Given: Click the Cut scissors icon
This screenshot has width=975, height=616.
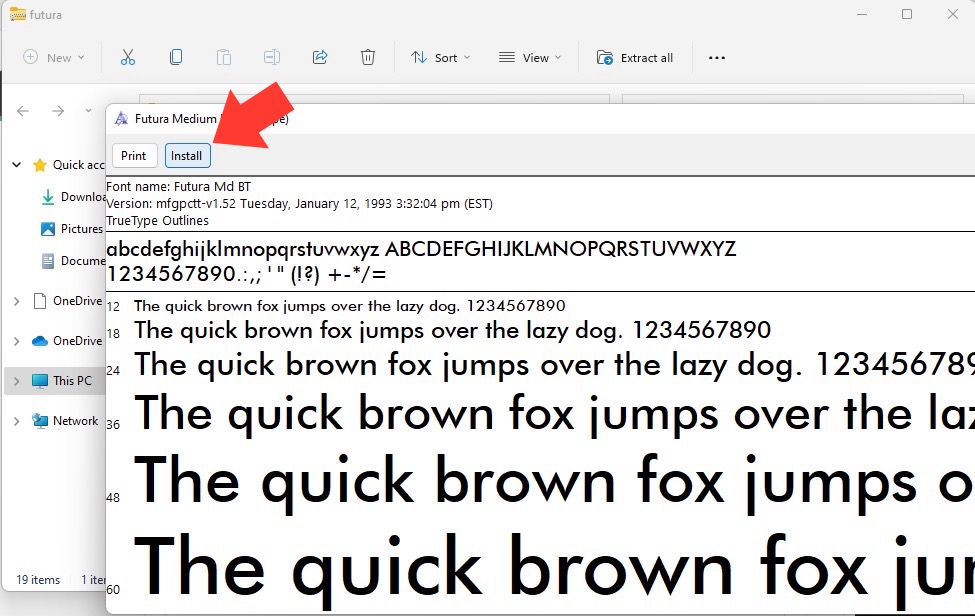Looking at the screenshot, I should (127, 58).
